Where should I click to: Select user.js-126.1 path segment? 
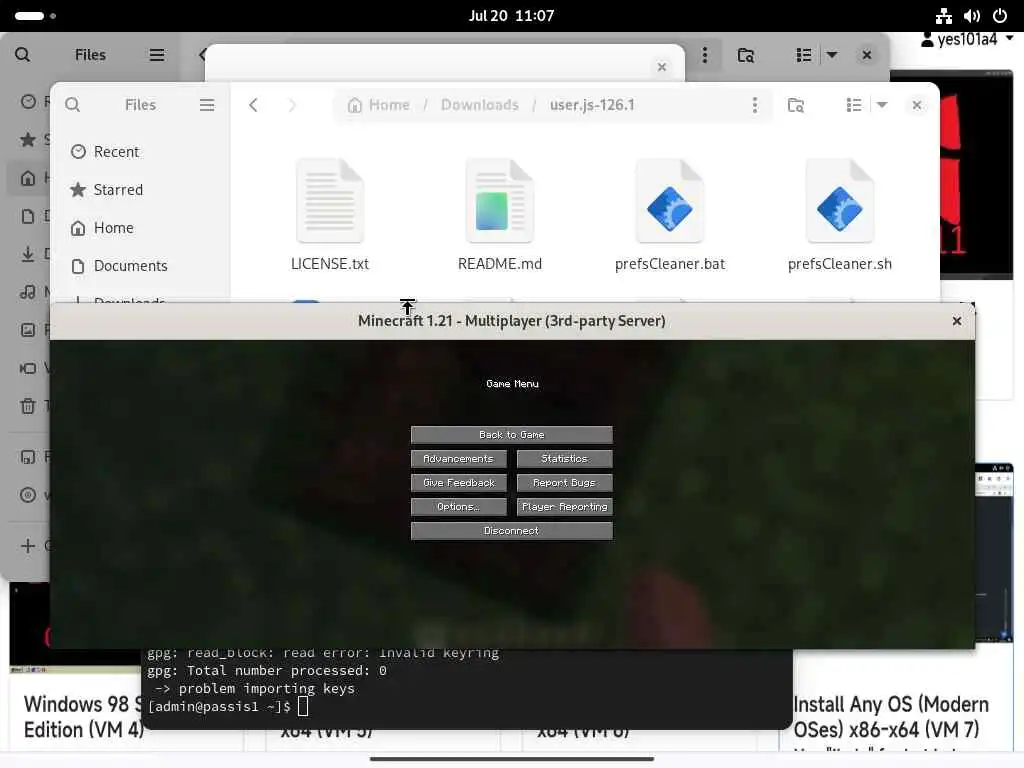tap(592, 104)
